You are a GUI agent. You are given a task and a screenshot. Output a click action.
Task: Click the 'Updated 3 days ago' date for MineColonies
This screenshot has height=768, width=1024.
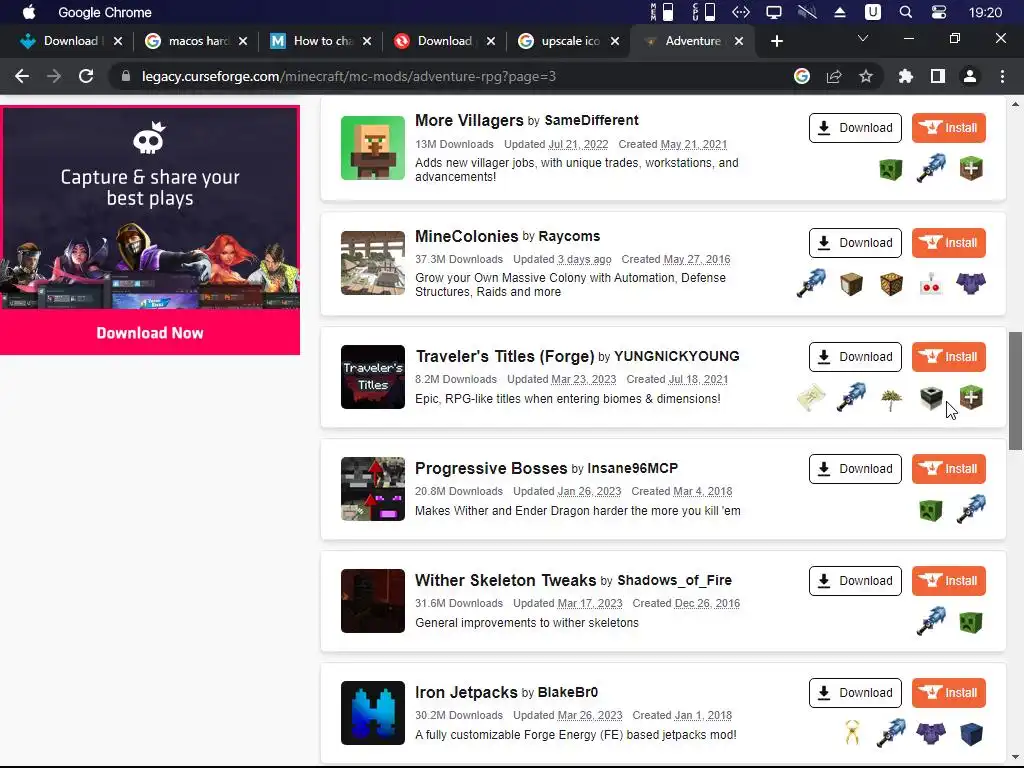pyautogui.click(x=562, y=259)
